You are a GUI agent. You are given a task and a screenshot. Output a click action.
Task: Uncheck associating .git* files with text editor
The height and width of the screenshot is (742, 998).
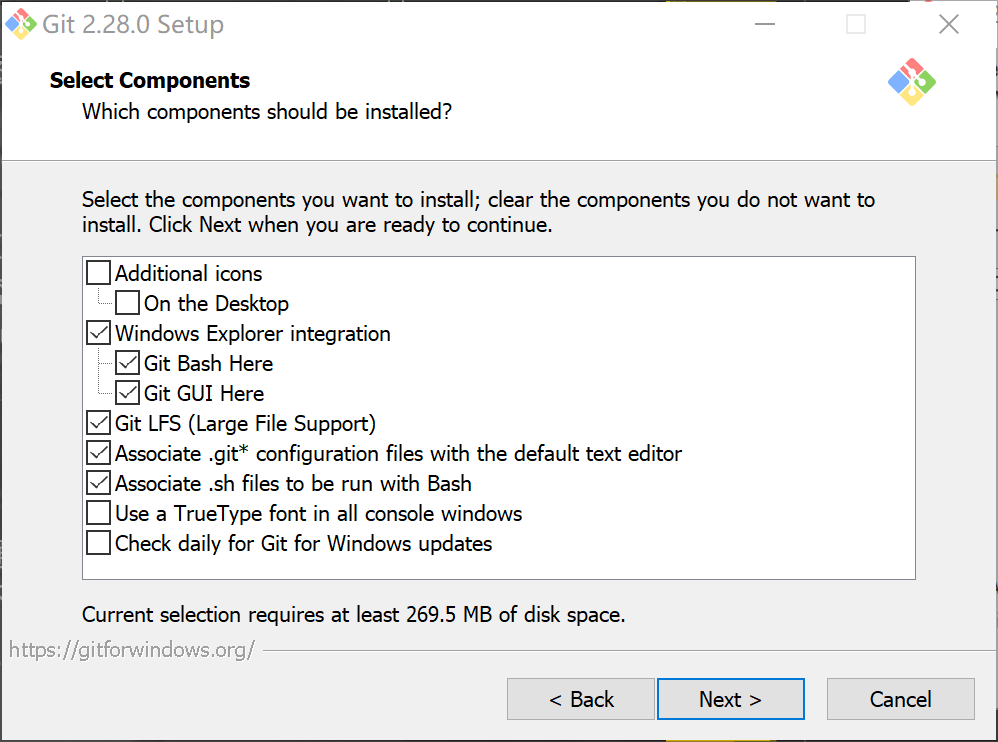(97, 452)
